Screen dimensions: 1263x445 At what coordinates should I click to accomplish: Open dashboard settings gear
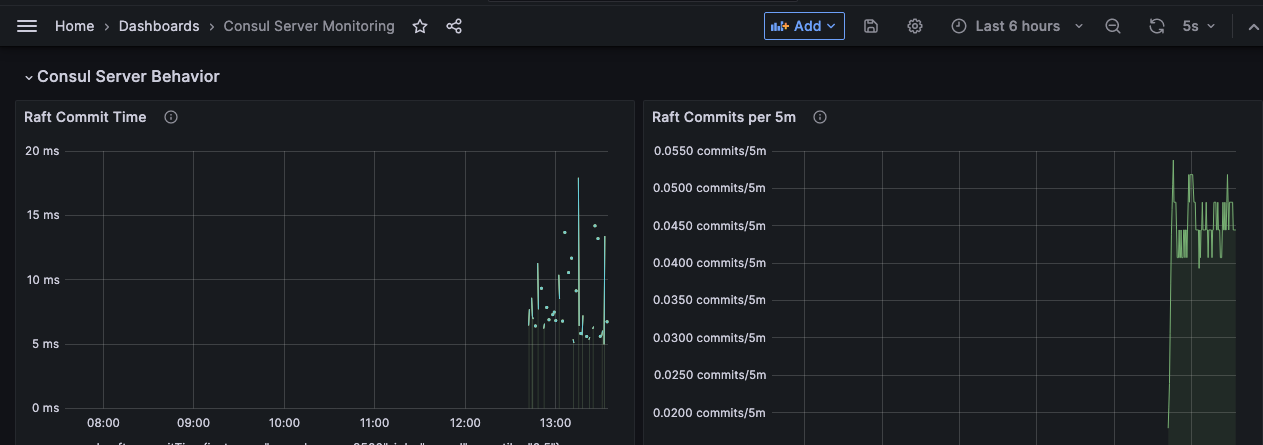click(915, 26)
